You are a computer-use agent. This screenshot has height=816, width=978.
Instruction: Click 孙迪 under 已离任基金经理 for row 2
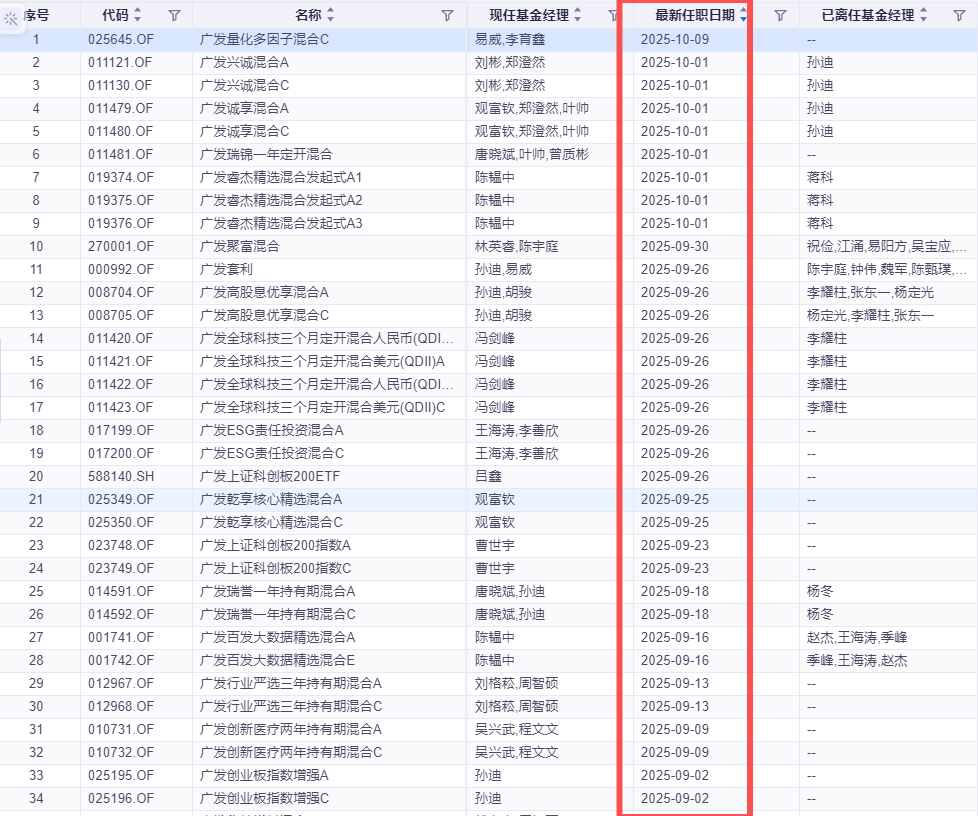(x=821, y=62)
